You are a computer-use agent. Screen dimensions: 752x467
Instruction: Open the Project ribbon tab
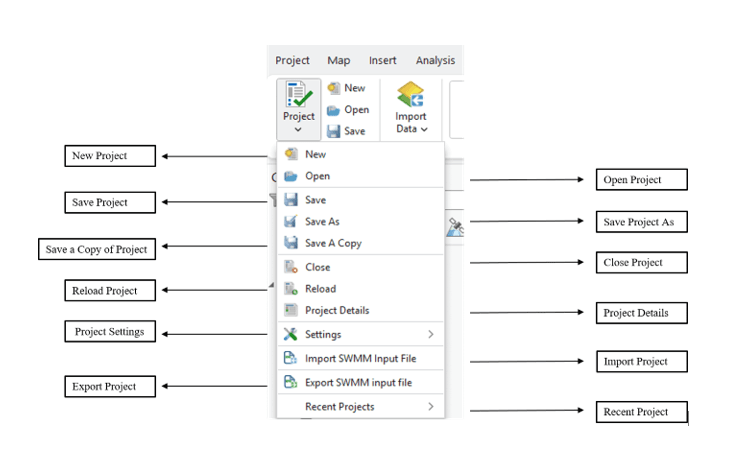[292, 61]
